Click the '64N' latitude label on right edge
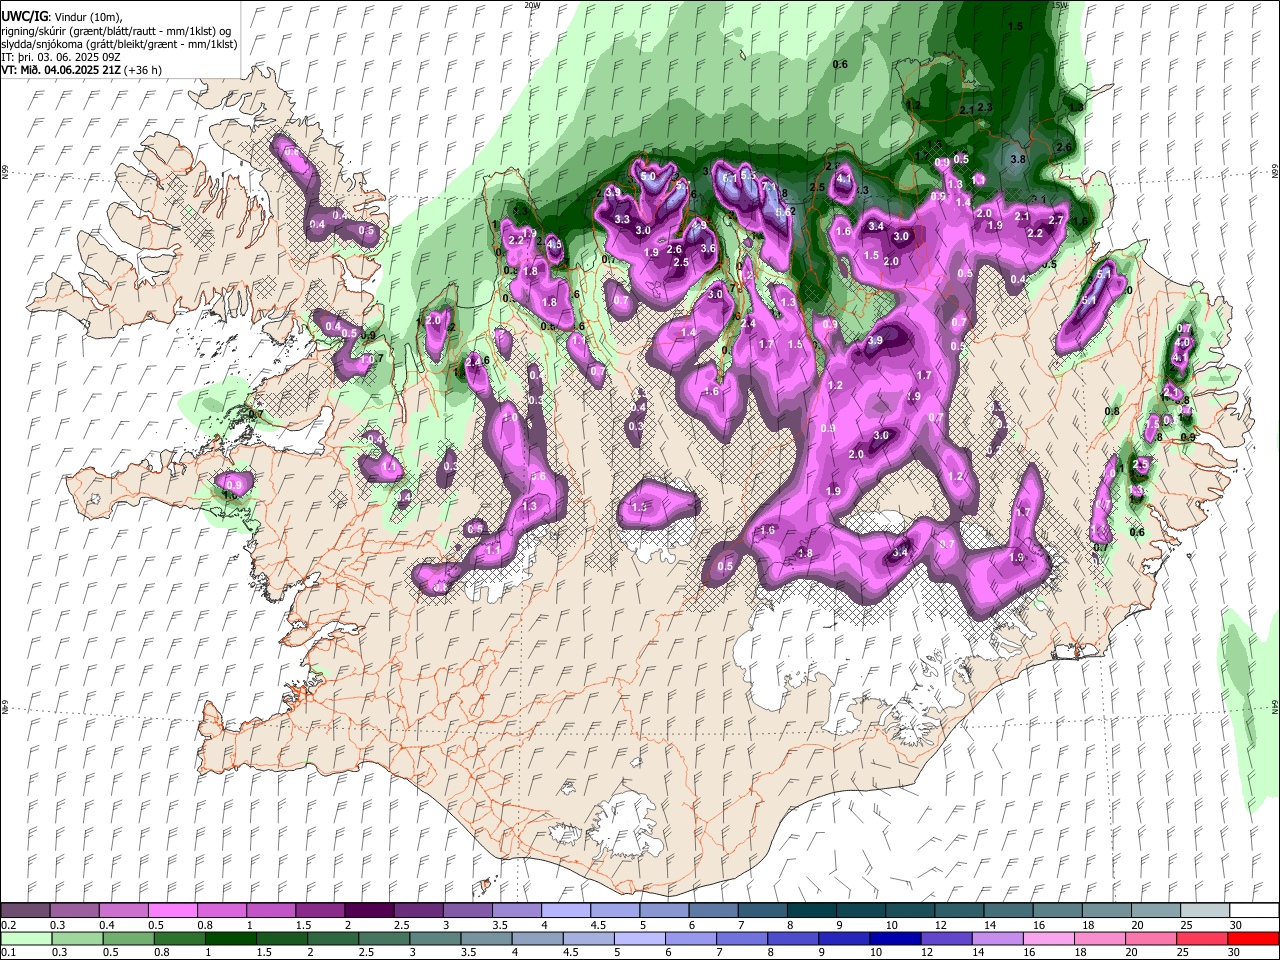The image size is (1280, 960). coord(1275,705)
